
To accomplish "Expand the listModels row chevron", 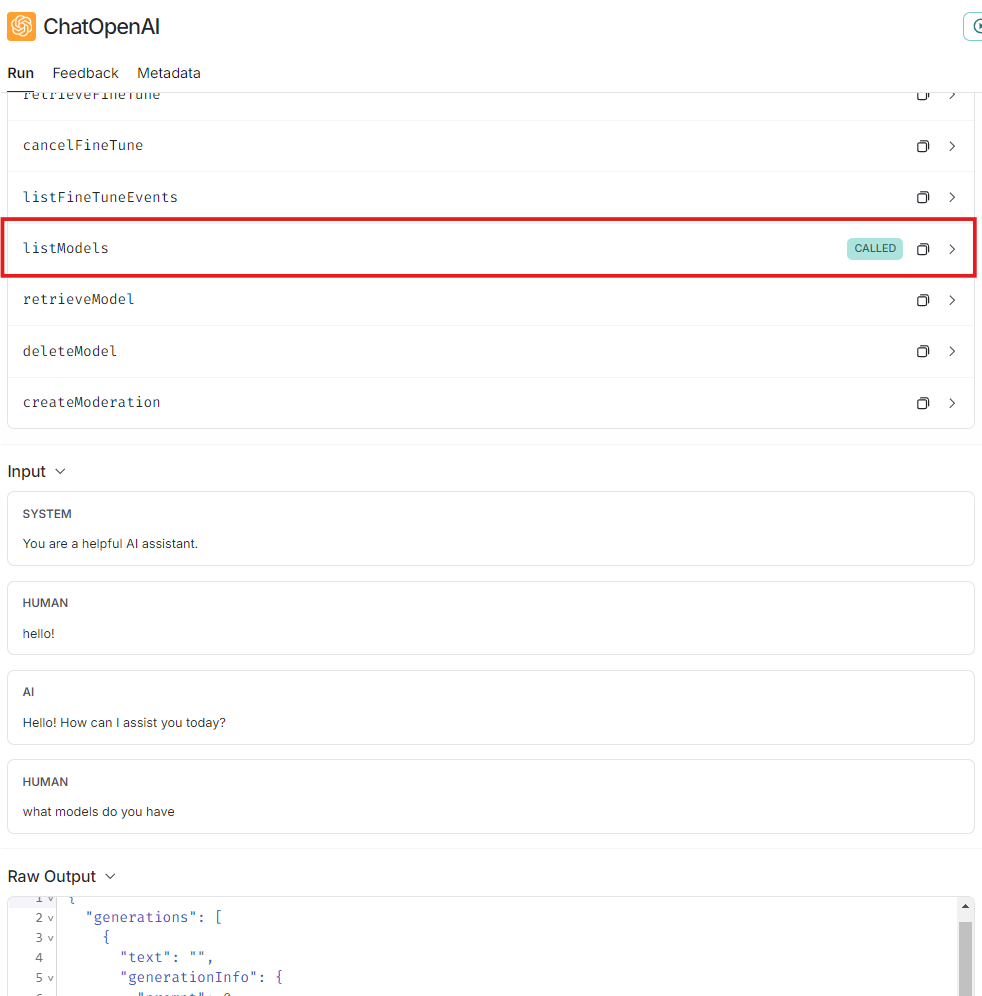I will tap(952, 249).
